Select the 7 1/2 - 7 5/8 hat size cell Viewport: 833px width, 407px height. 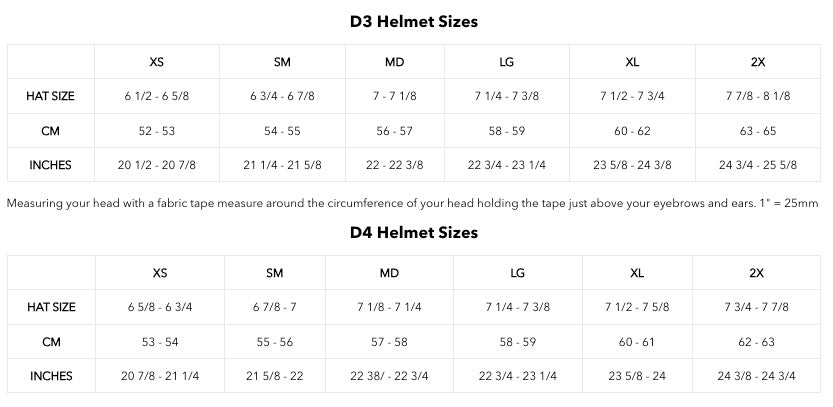(635, 307)
